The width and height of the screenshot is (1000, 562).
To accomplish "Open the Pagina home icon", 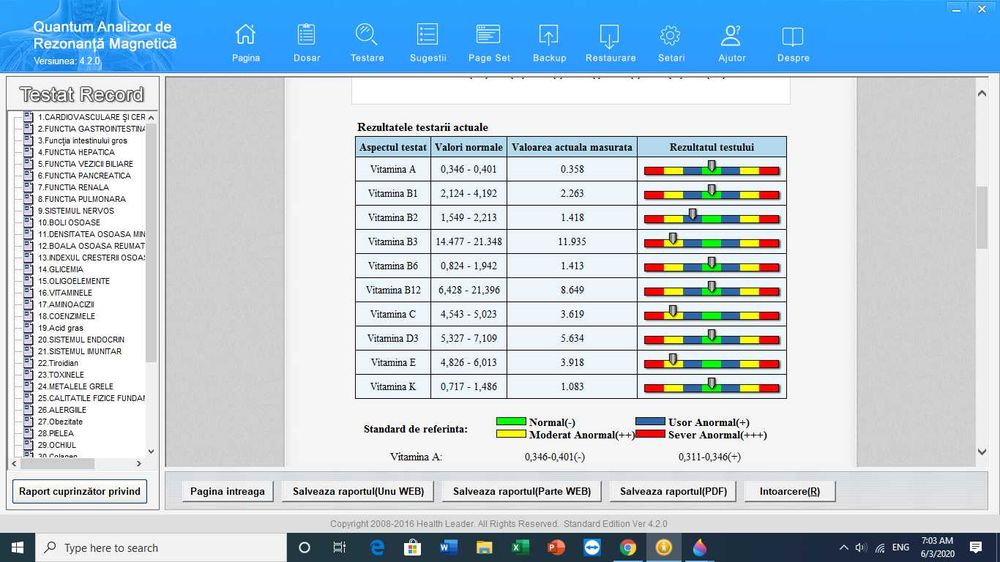I will pyautogui.click(x=246, y=34).
